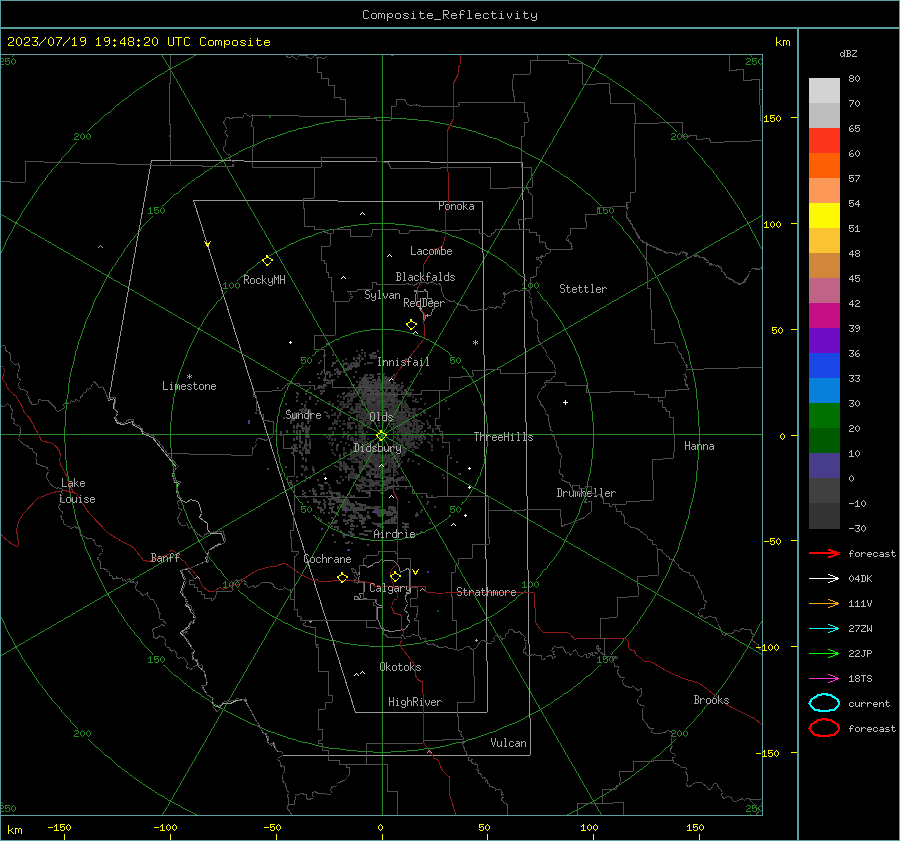Click the blue 33 dBZ color swatch
This screenshot has height=841, width=900.
pyautogui.click(x=824, y=366)
